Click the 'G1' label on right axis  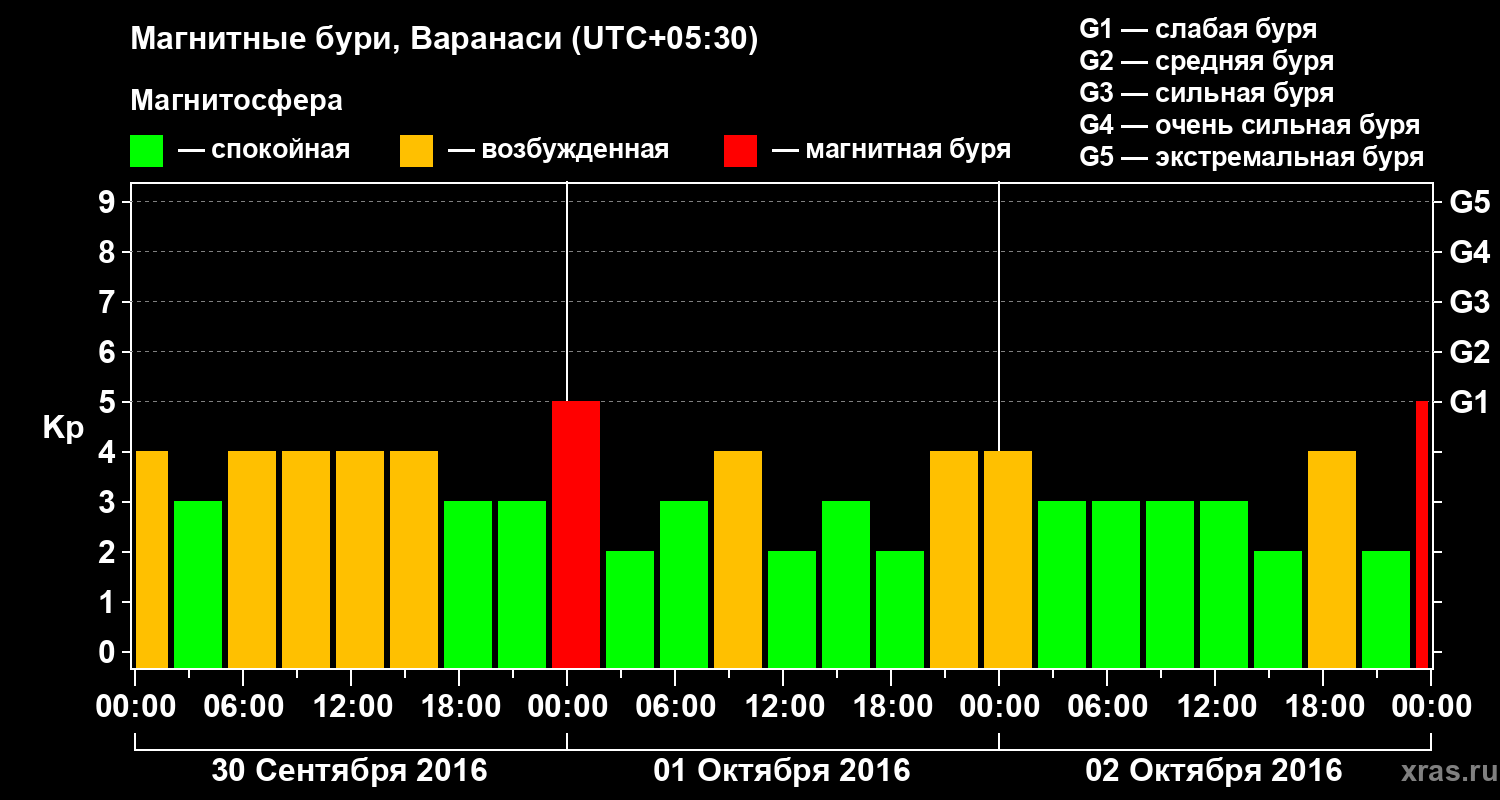[x=1469, y=402]
